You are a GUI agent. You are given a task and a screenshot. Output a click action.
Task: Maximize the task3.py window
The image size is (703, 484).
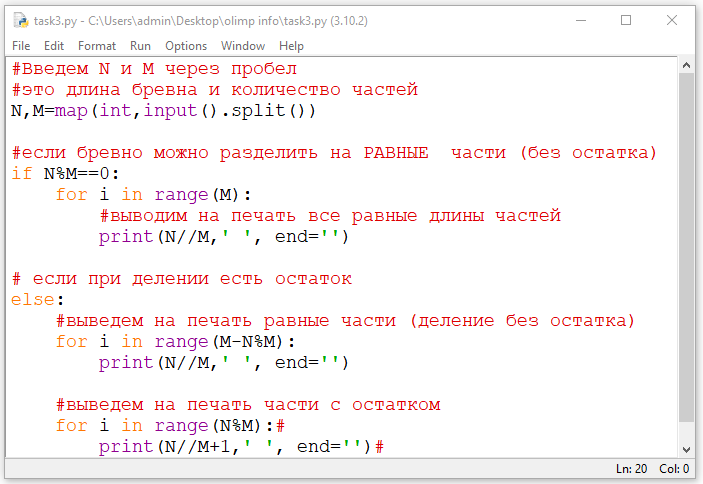(626, 21)
